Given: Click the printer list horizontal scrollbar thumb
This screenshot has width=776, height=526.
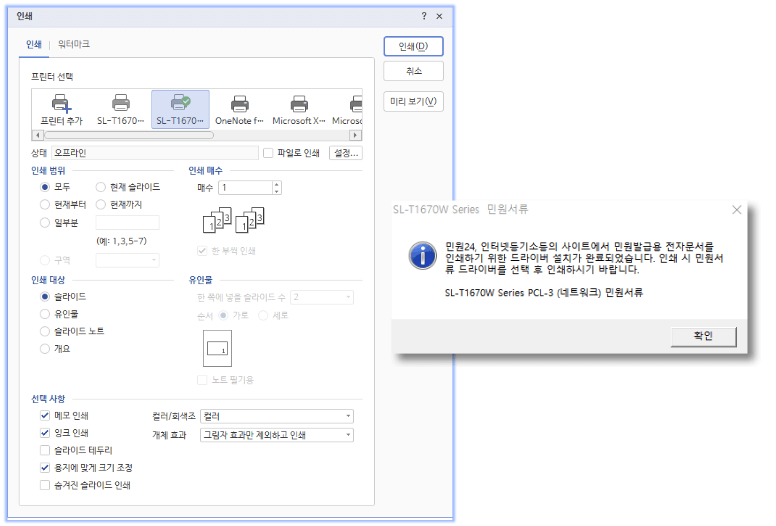Looking at the screenshot, I should point(129,135).
